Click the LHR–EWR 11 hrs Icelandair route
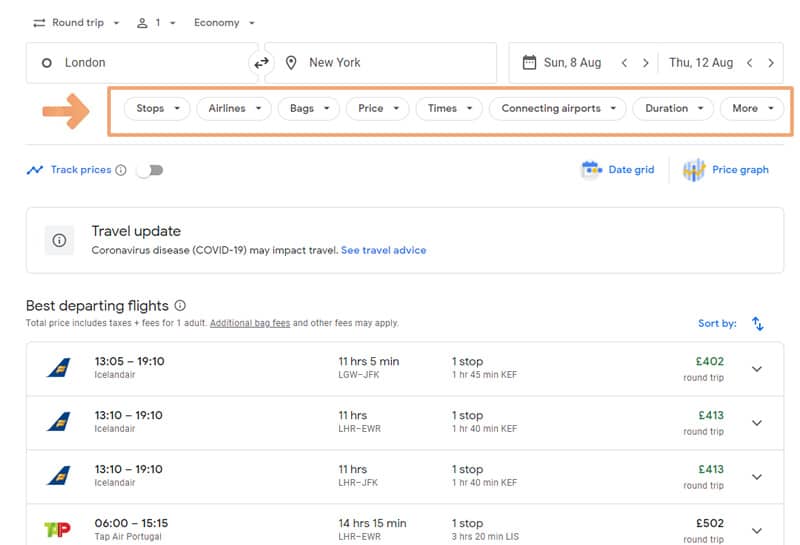 point(359,429)
